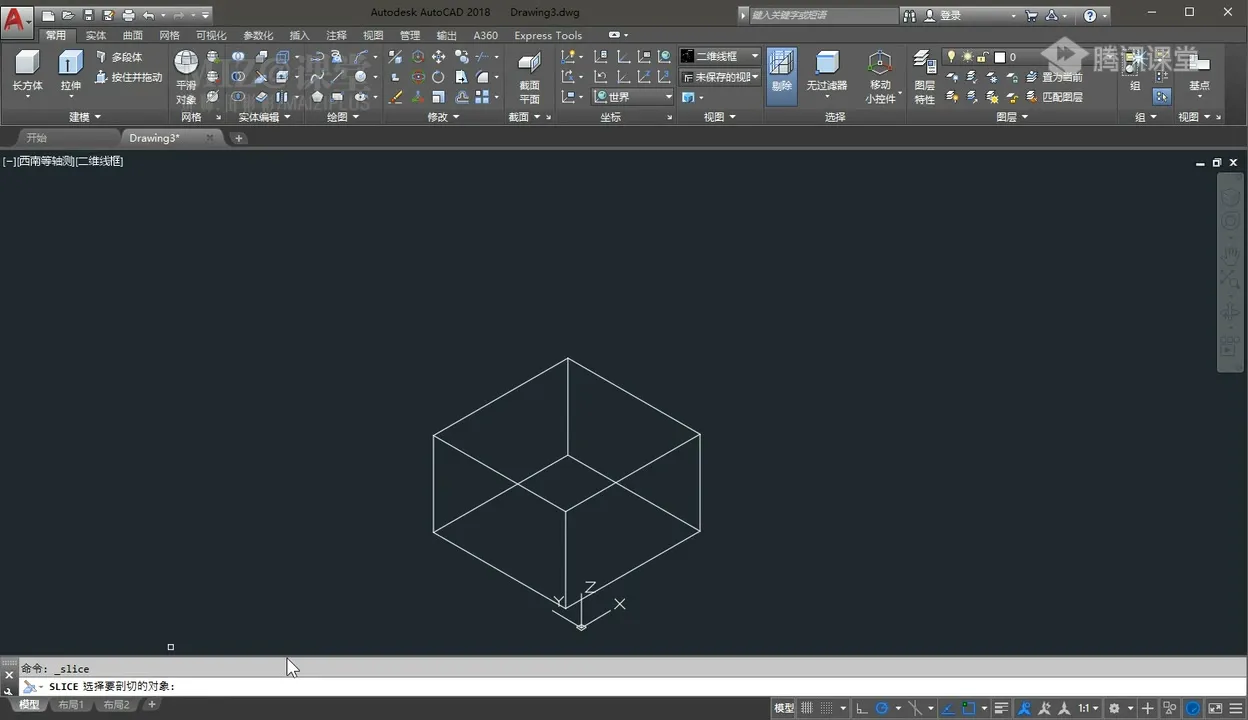1248x720 pixels.
Task: Click the Save icon in quick access toolbar
Action: [87, 15]
